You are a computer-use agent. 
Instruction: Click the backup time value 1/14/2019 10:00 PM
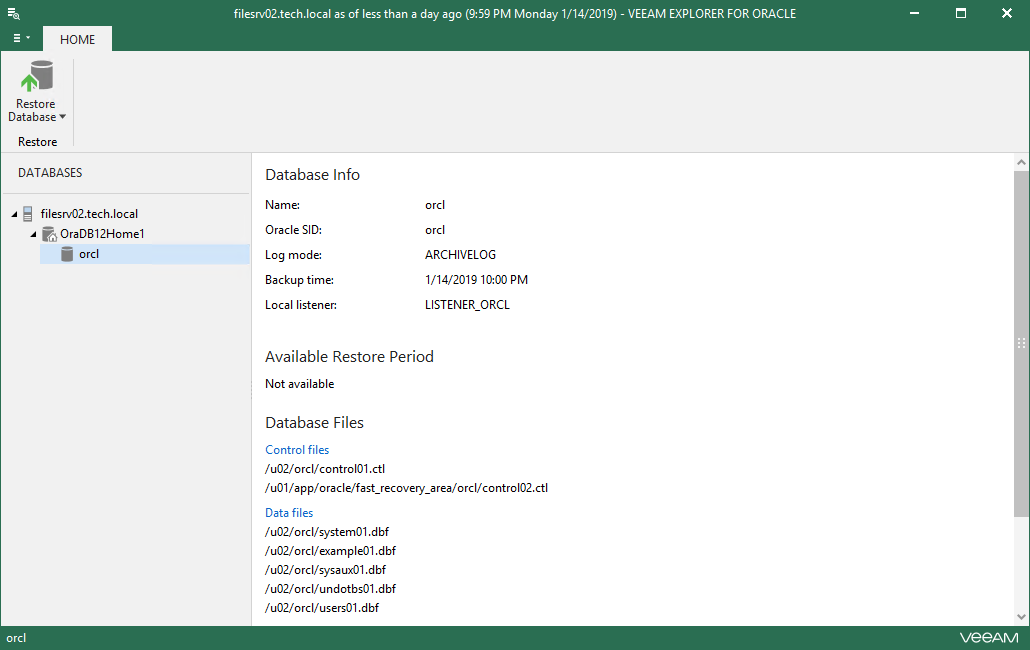click(476, 280)
